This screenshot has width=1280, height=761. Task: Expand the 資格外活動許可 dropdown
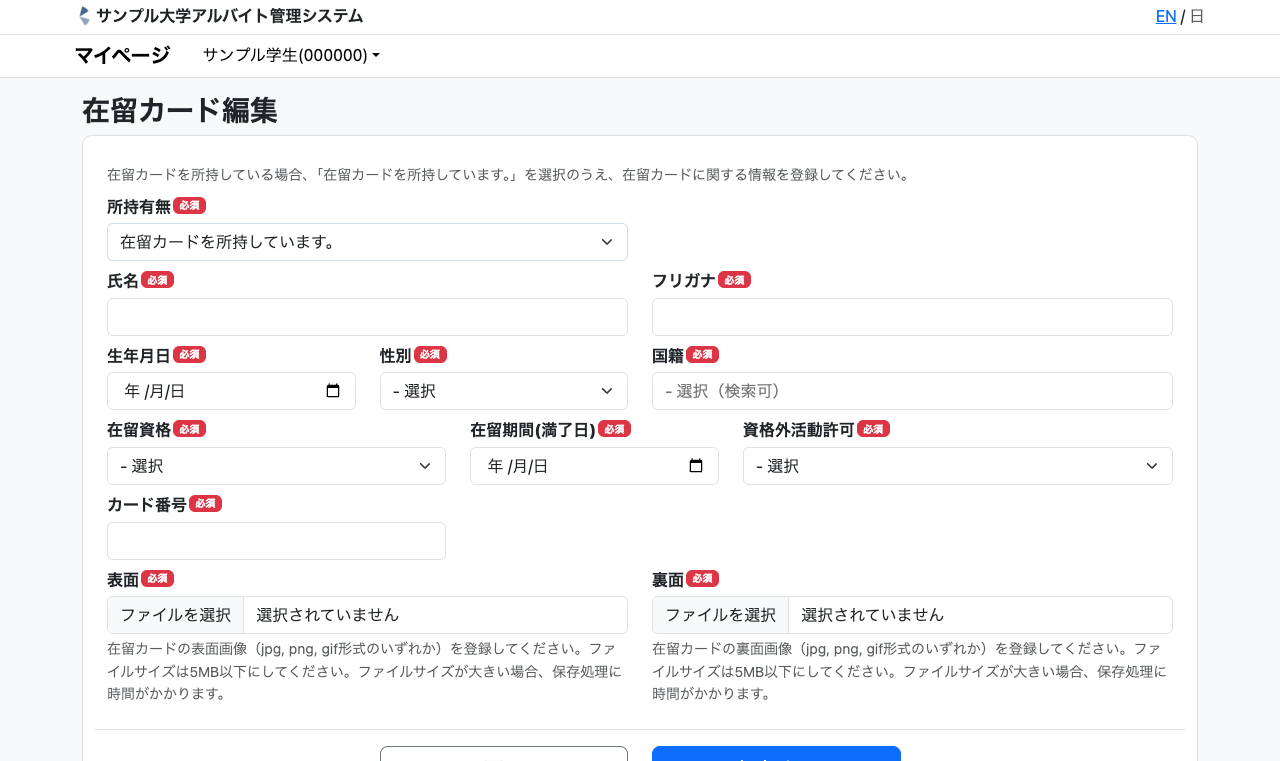(957, 466)
